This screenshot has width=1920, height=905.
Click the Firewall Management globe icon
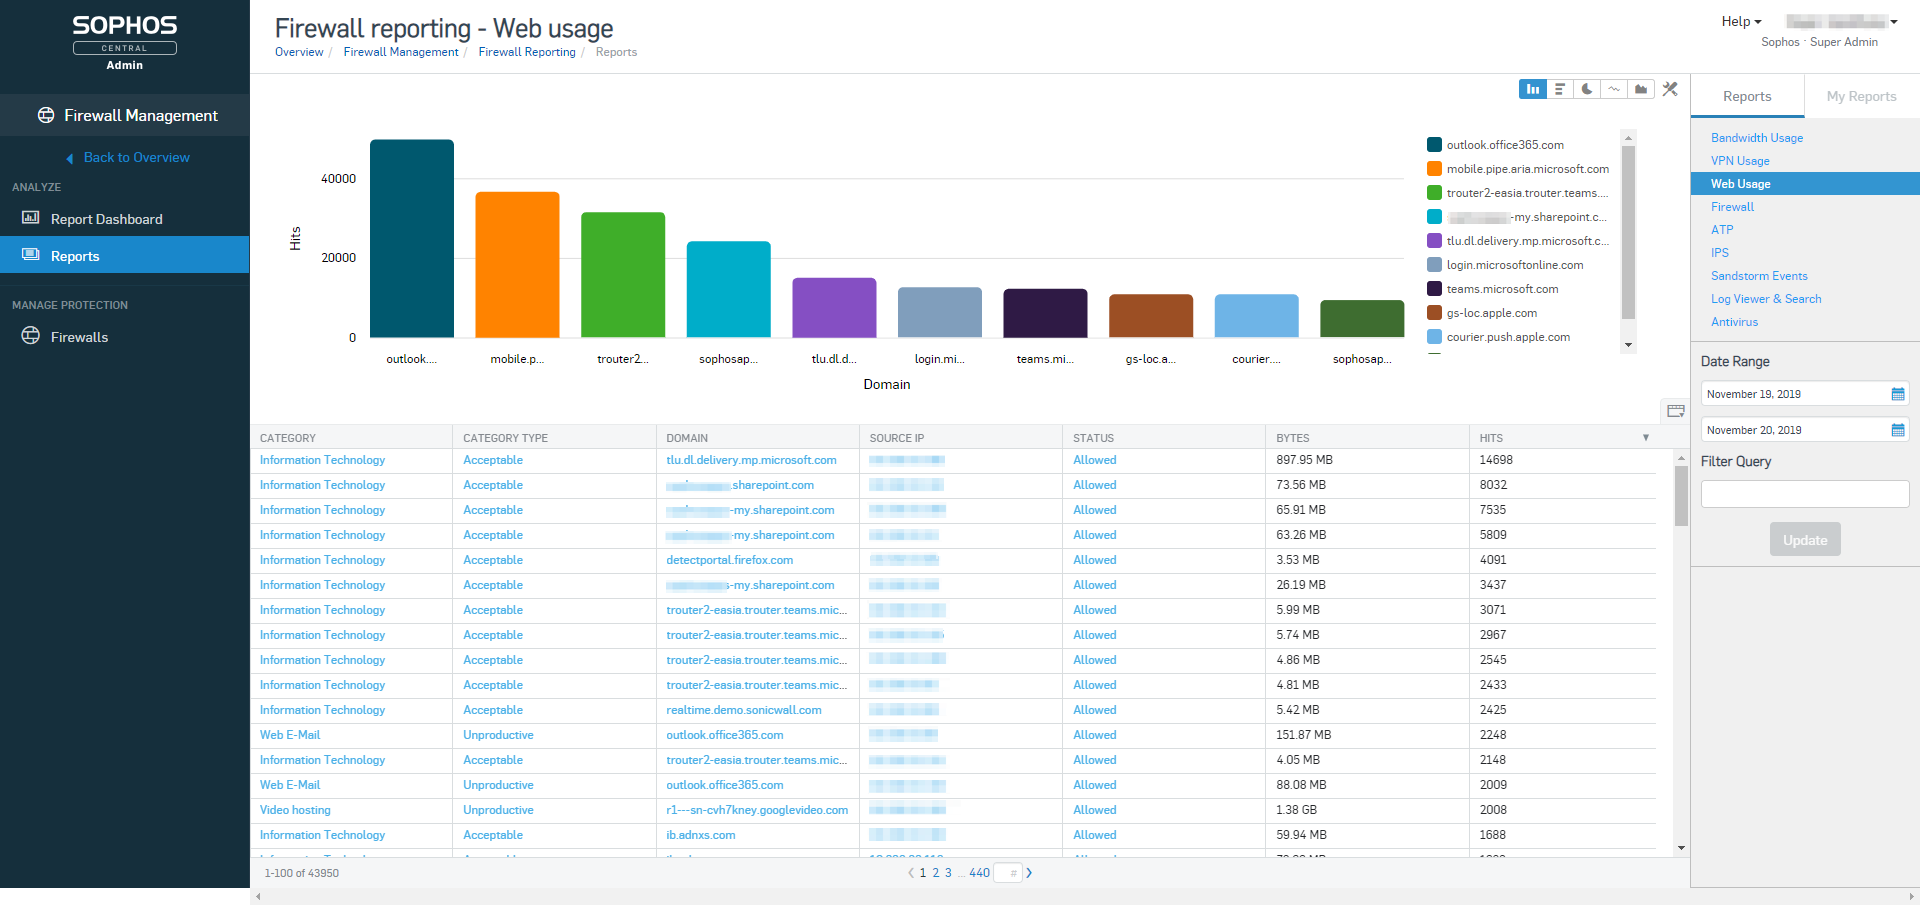coord(46,115)
